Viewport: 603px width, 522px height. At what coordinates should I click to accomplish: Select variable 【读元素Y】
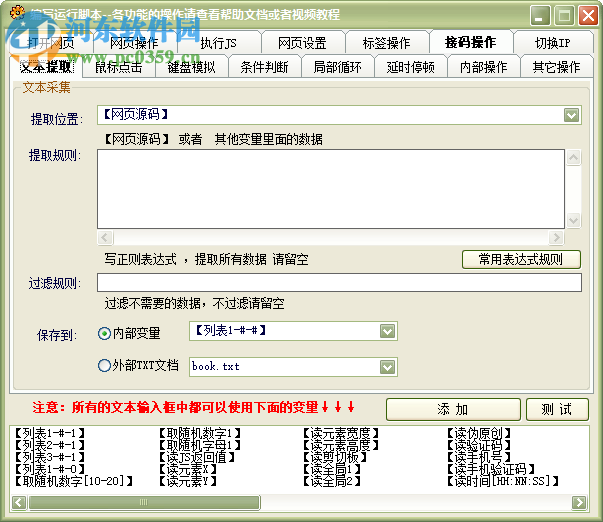pos(188,481)
